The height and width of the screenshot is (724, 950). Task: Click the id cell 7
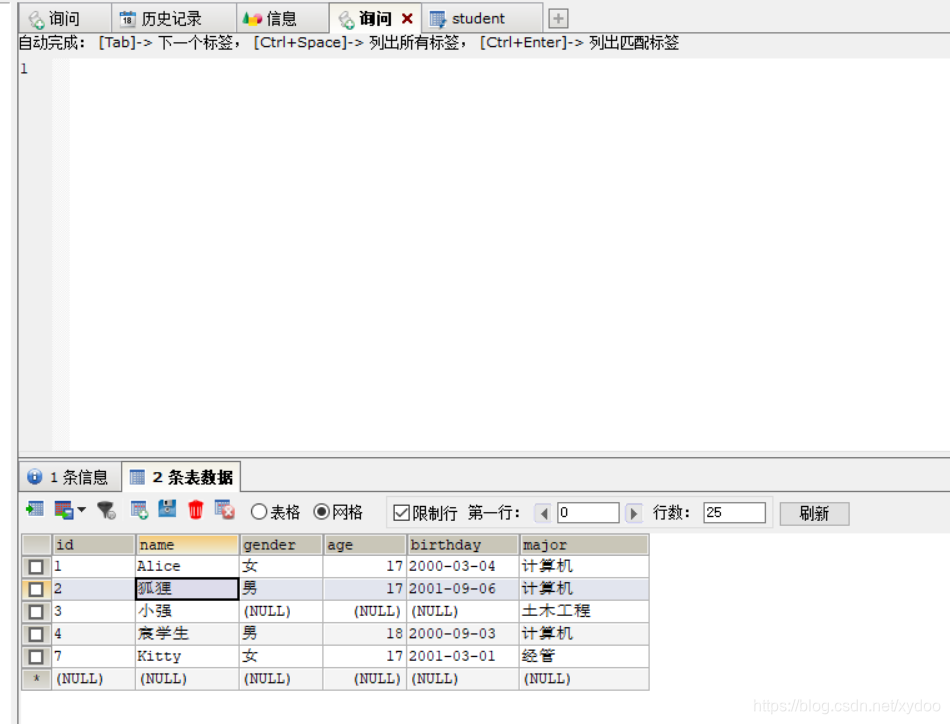click(x=93, y=656)
